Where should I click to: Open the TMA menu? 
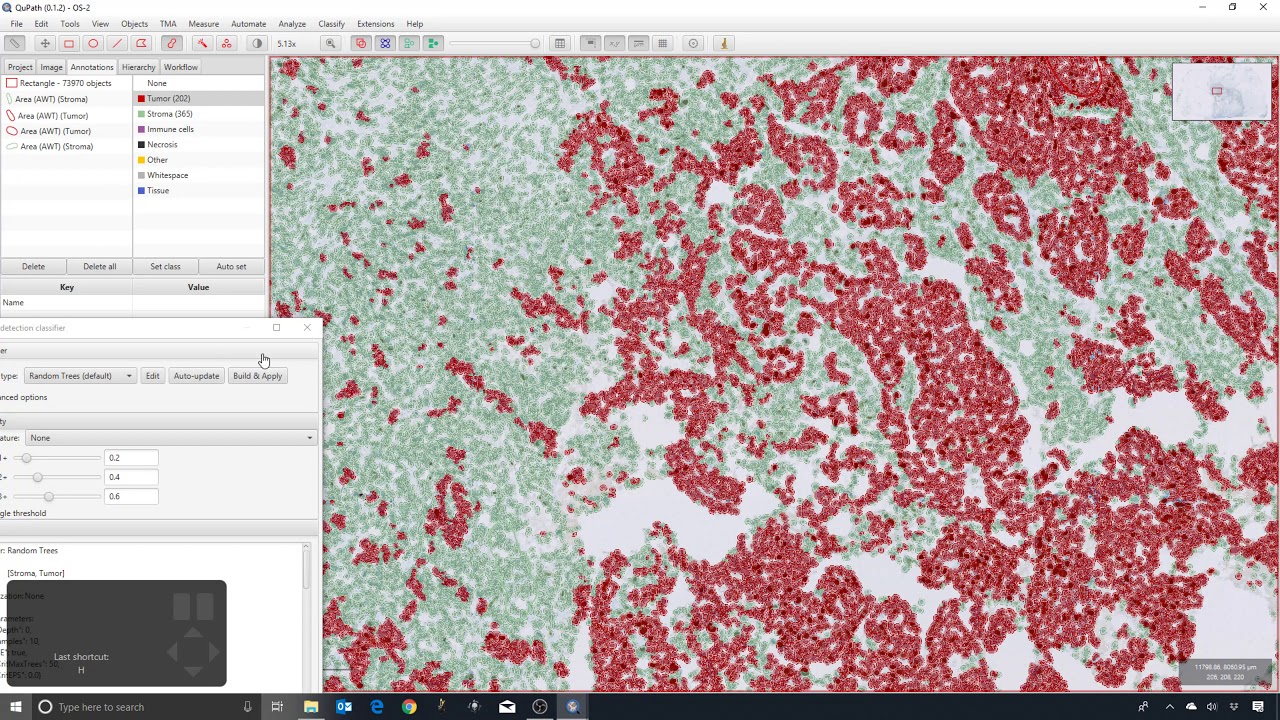168,23
